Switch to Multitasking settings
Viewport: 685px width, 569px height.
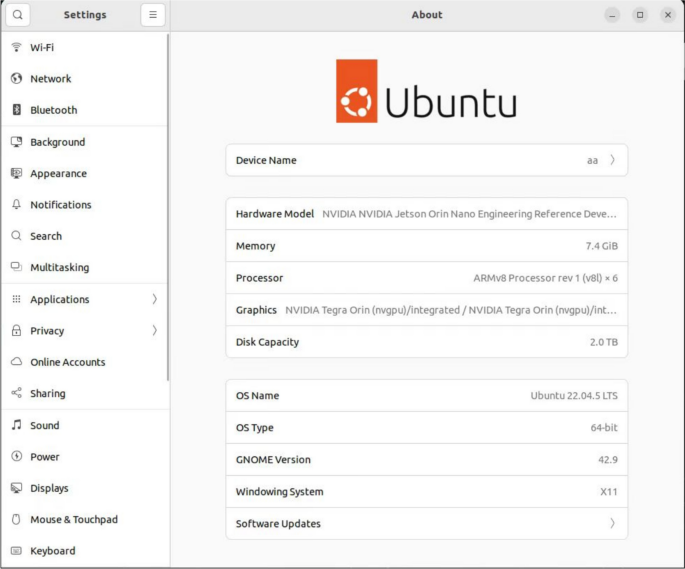click(x=59, y=268)
